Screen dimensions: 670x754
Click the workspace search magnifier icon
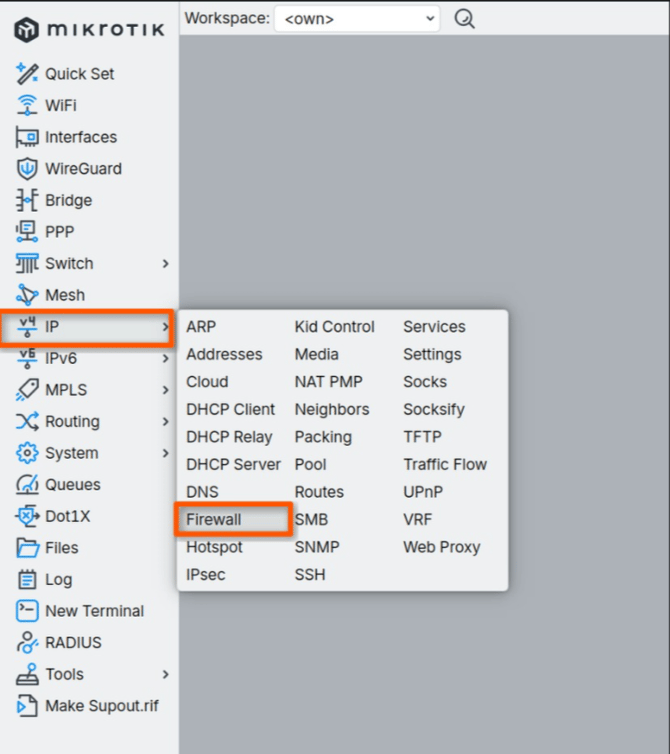point(464,18)
